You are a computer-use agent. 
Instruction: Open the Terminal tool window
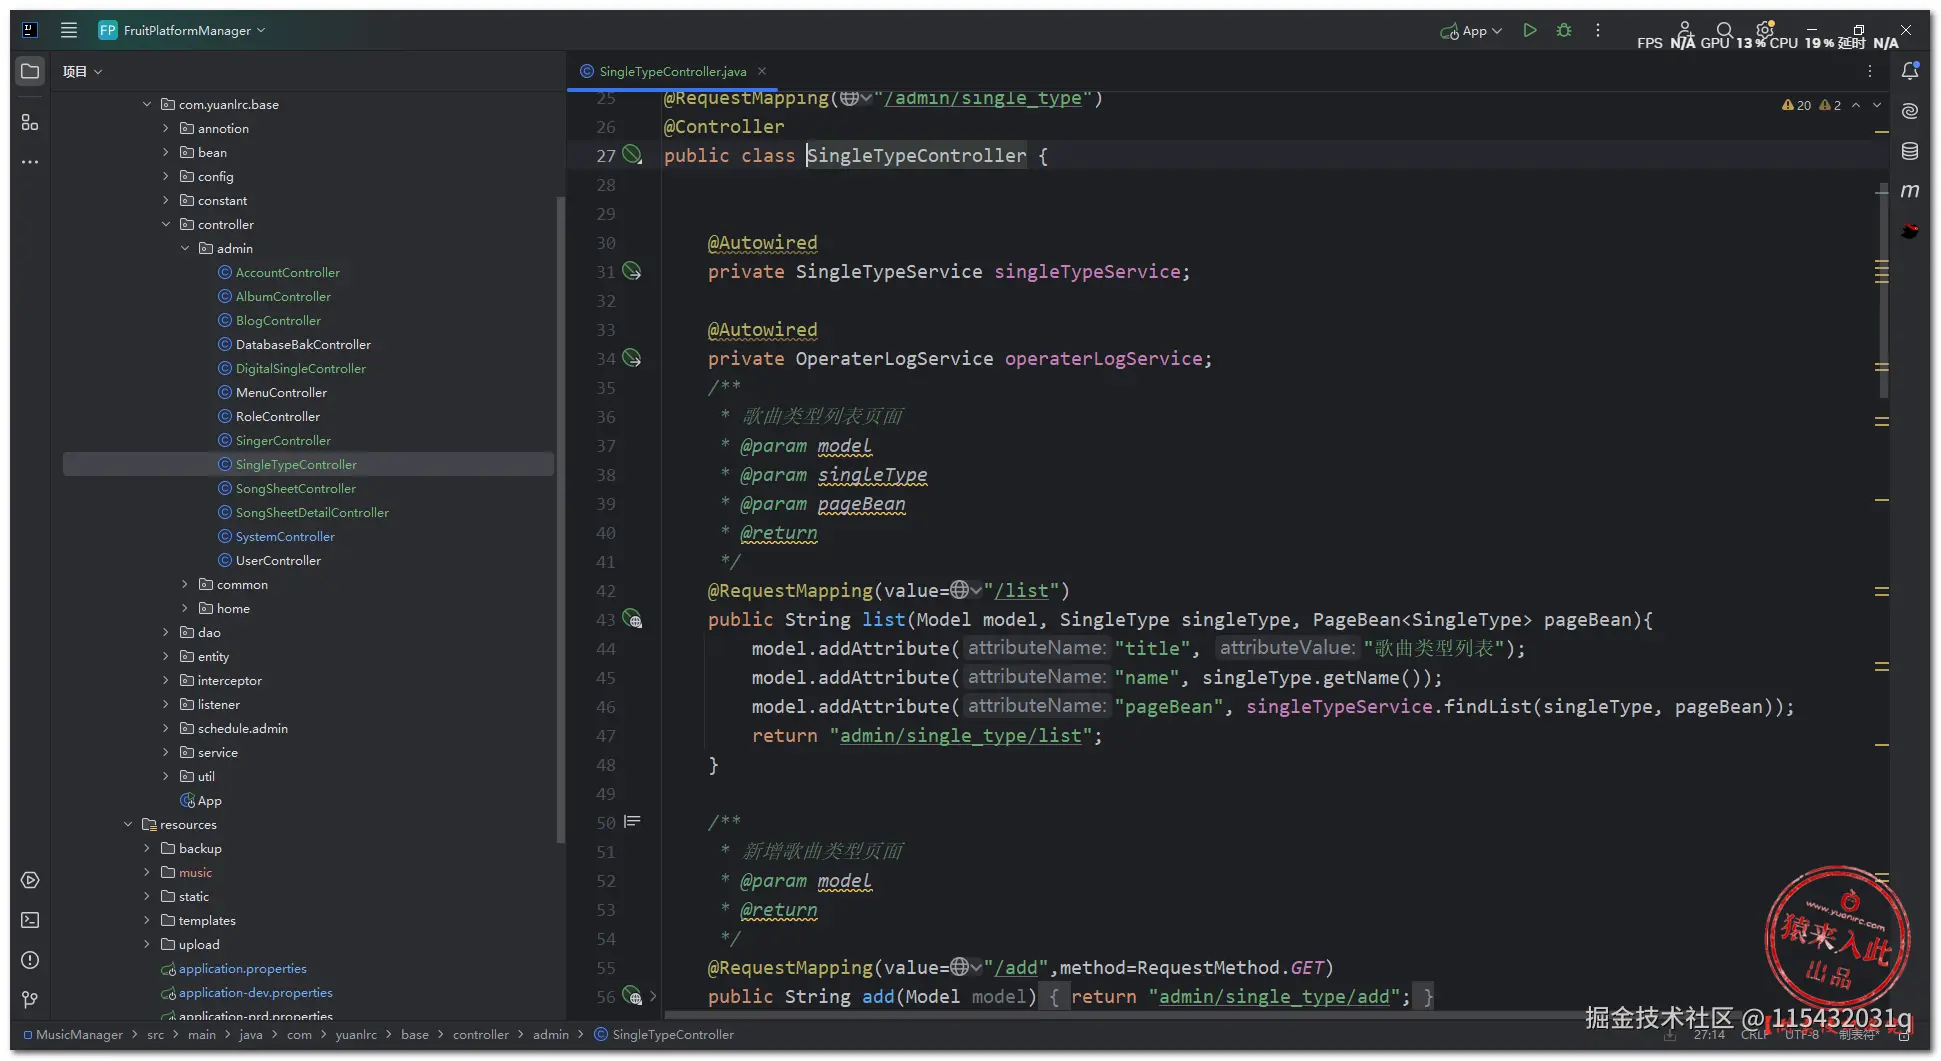click(30, 920)
